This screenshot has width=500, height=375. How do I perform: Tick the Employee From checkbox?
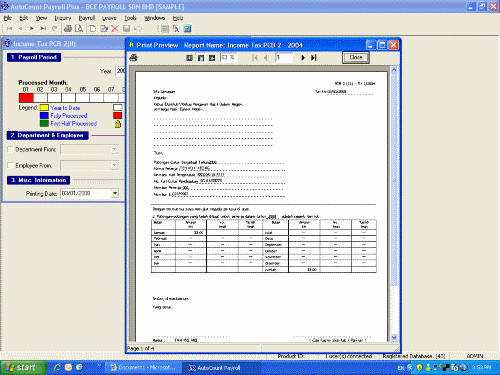pos(10,165)
